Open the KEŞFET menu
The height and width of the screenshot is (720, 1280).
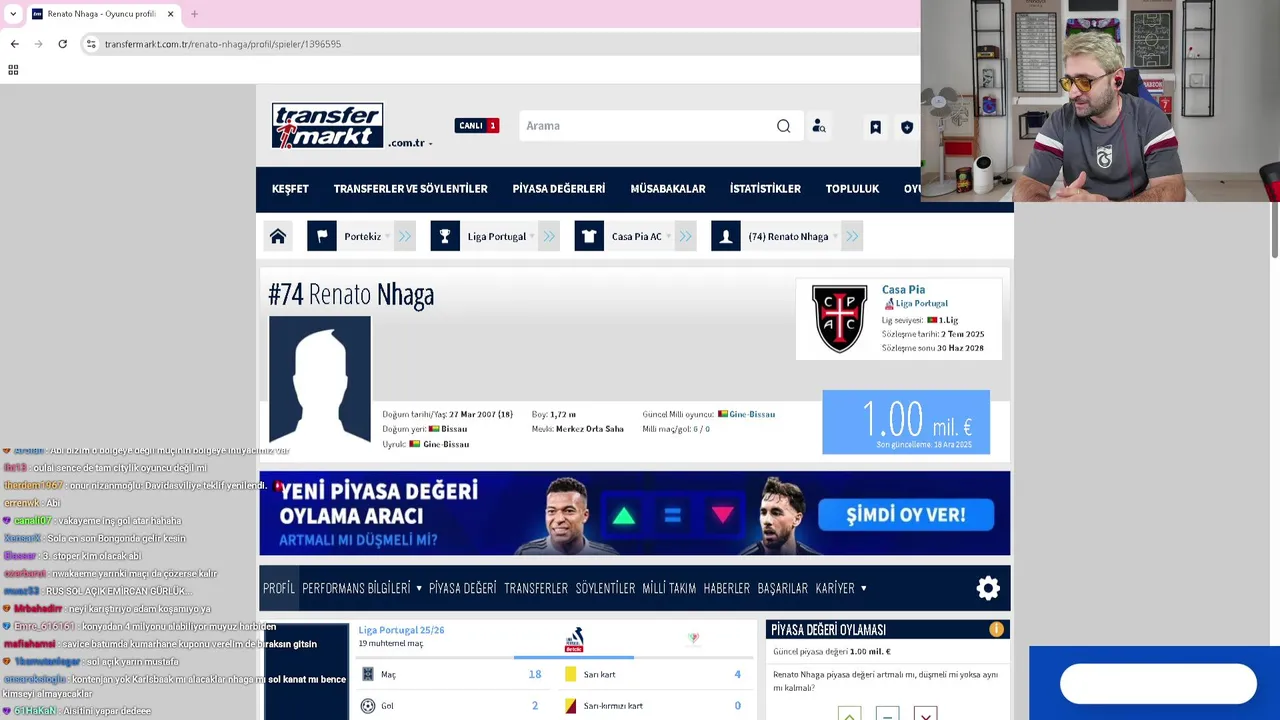pos(290,189)
